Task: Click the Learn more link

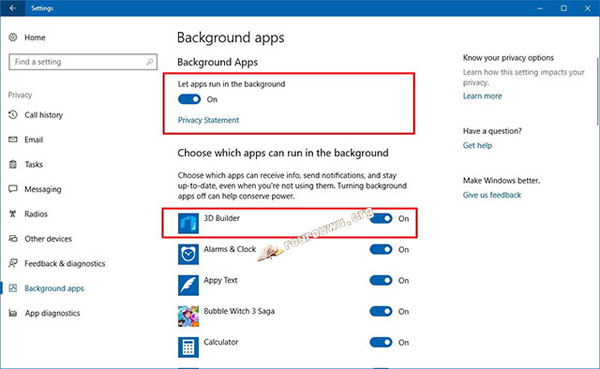Action: (x=482, y=96)
